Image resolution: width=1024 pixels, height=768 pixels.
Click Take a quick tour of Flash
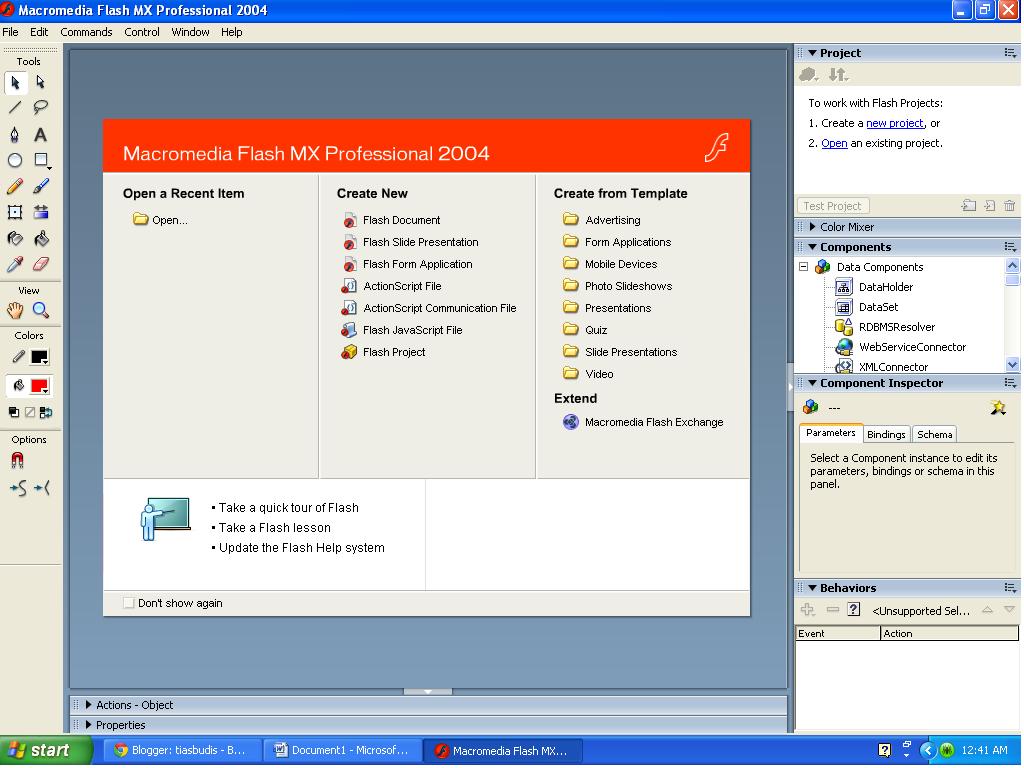288,507
